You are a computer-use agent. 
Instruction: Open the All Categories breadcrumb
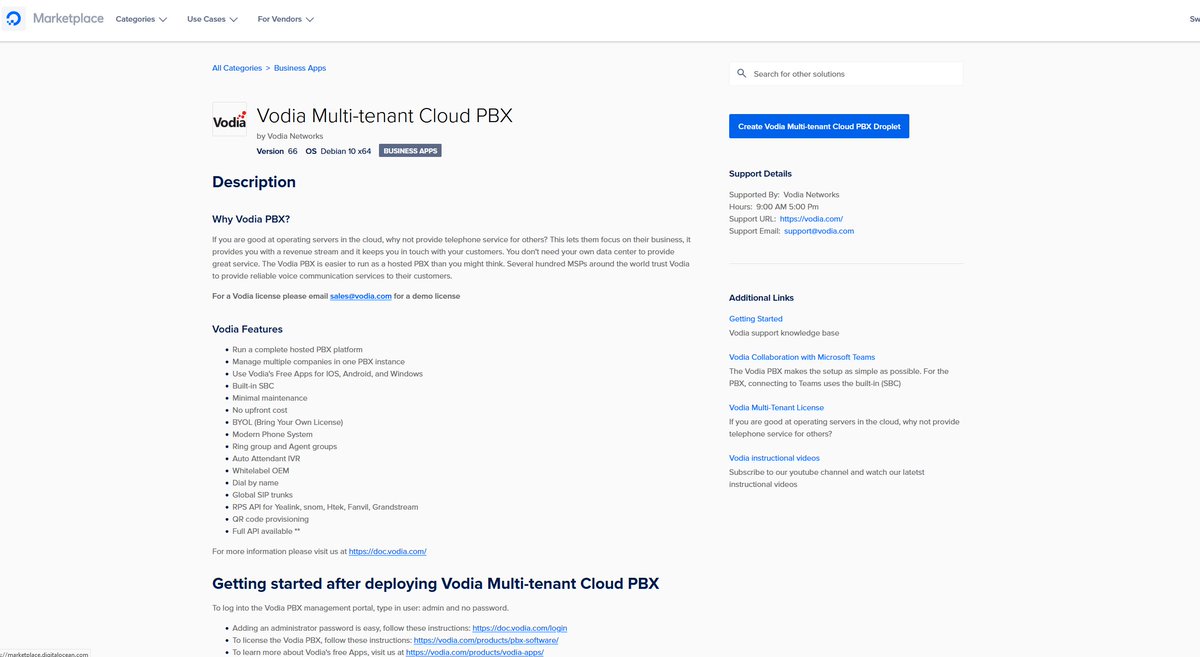237,68
